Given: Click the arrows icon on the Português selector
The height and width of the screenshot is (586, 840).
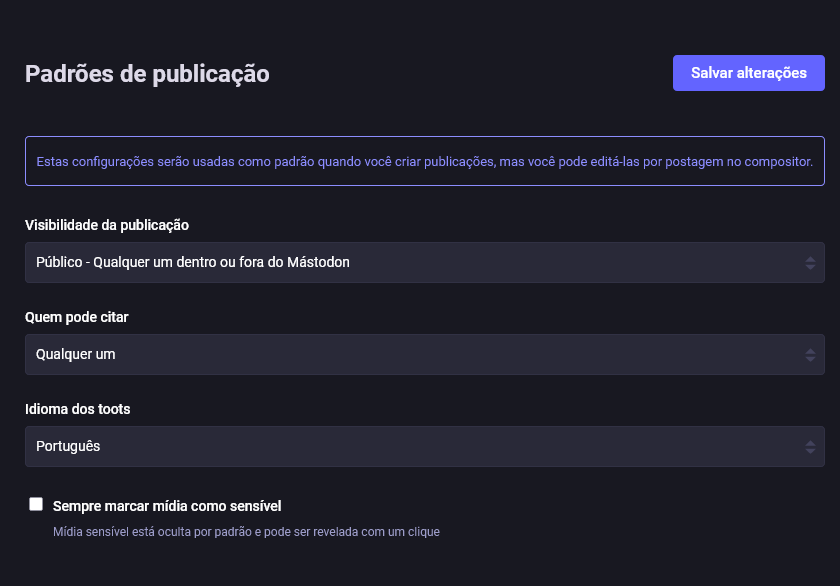Looking at the screenshot, I should [810, 447].
